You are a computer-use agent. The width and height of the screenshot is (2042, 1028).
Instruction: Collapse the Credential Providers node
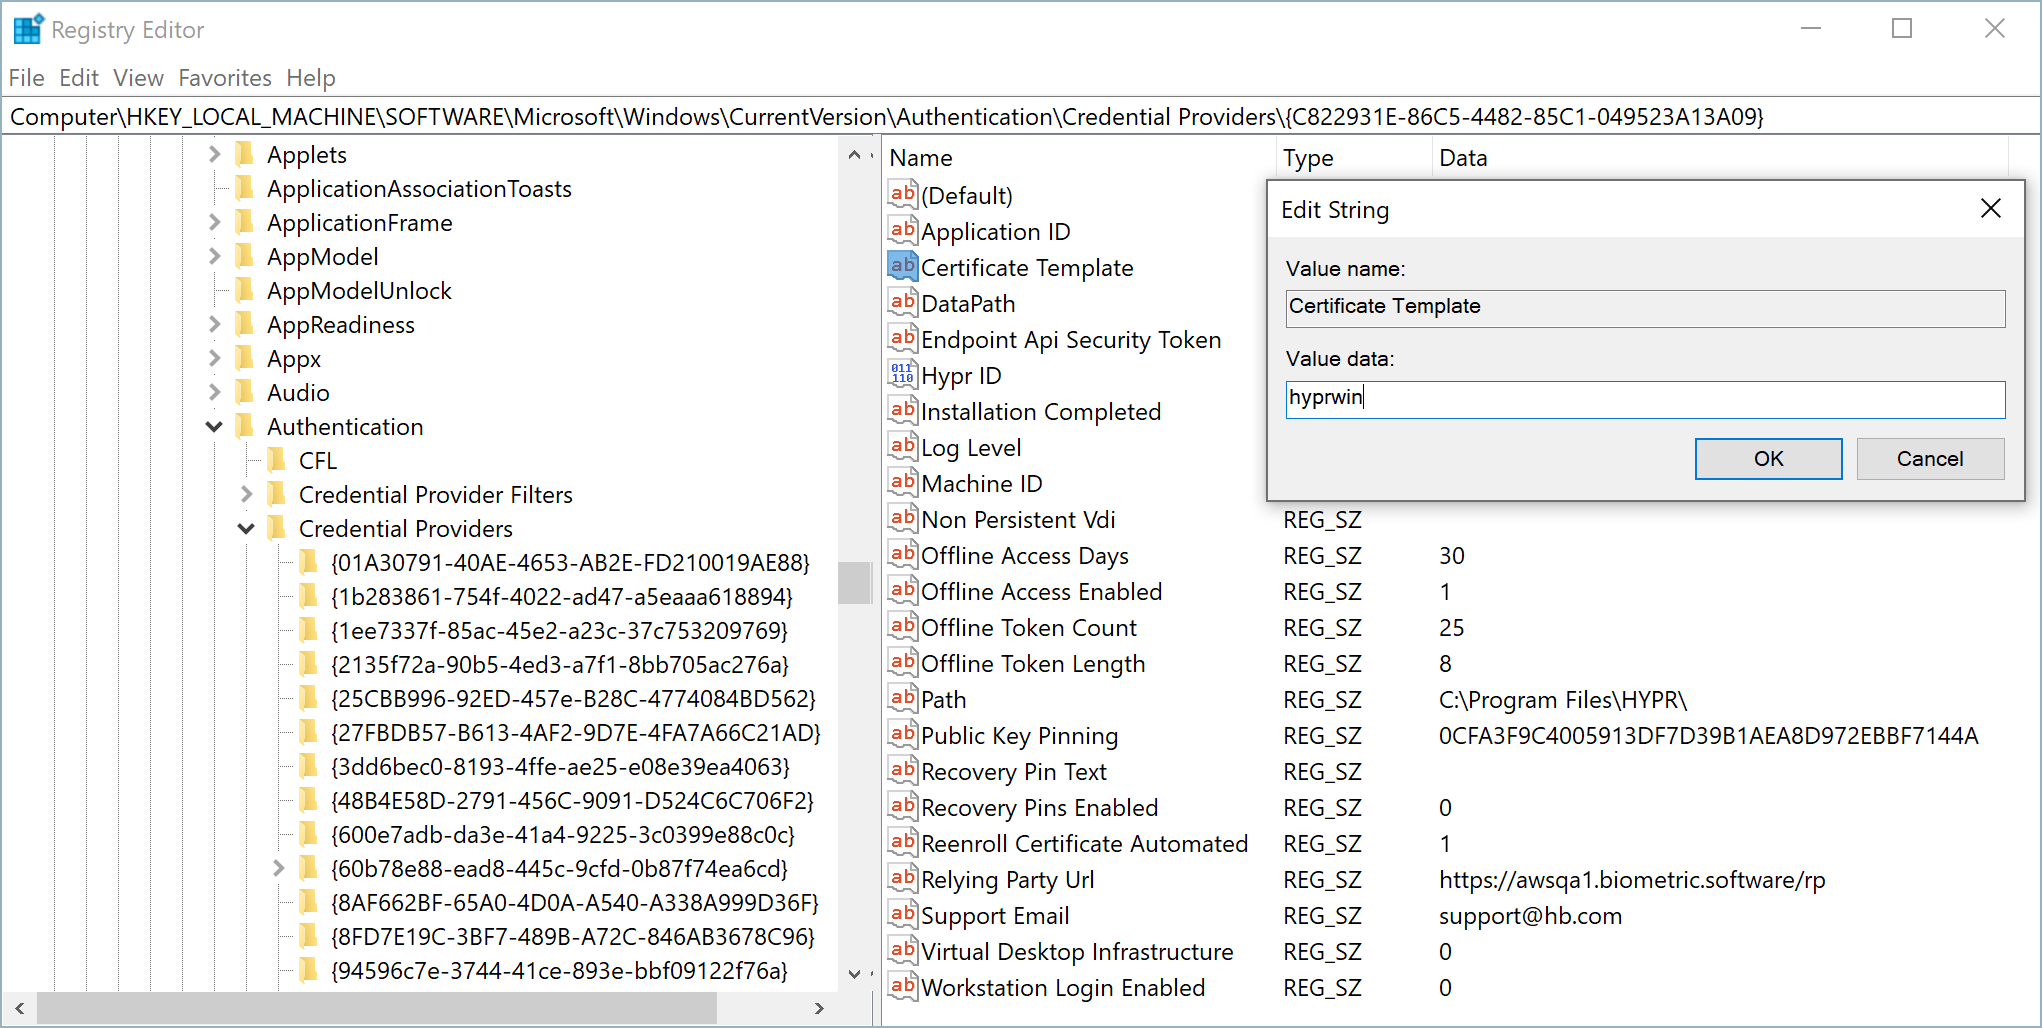tap(246, 529)
